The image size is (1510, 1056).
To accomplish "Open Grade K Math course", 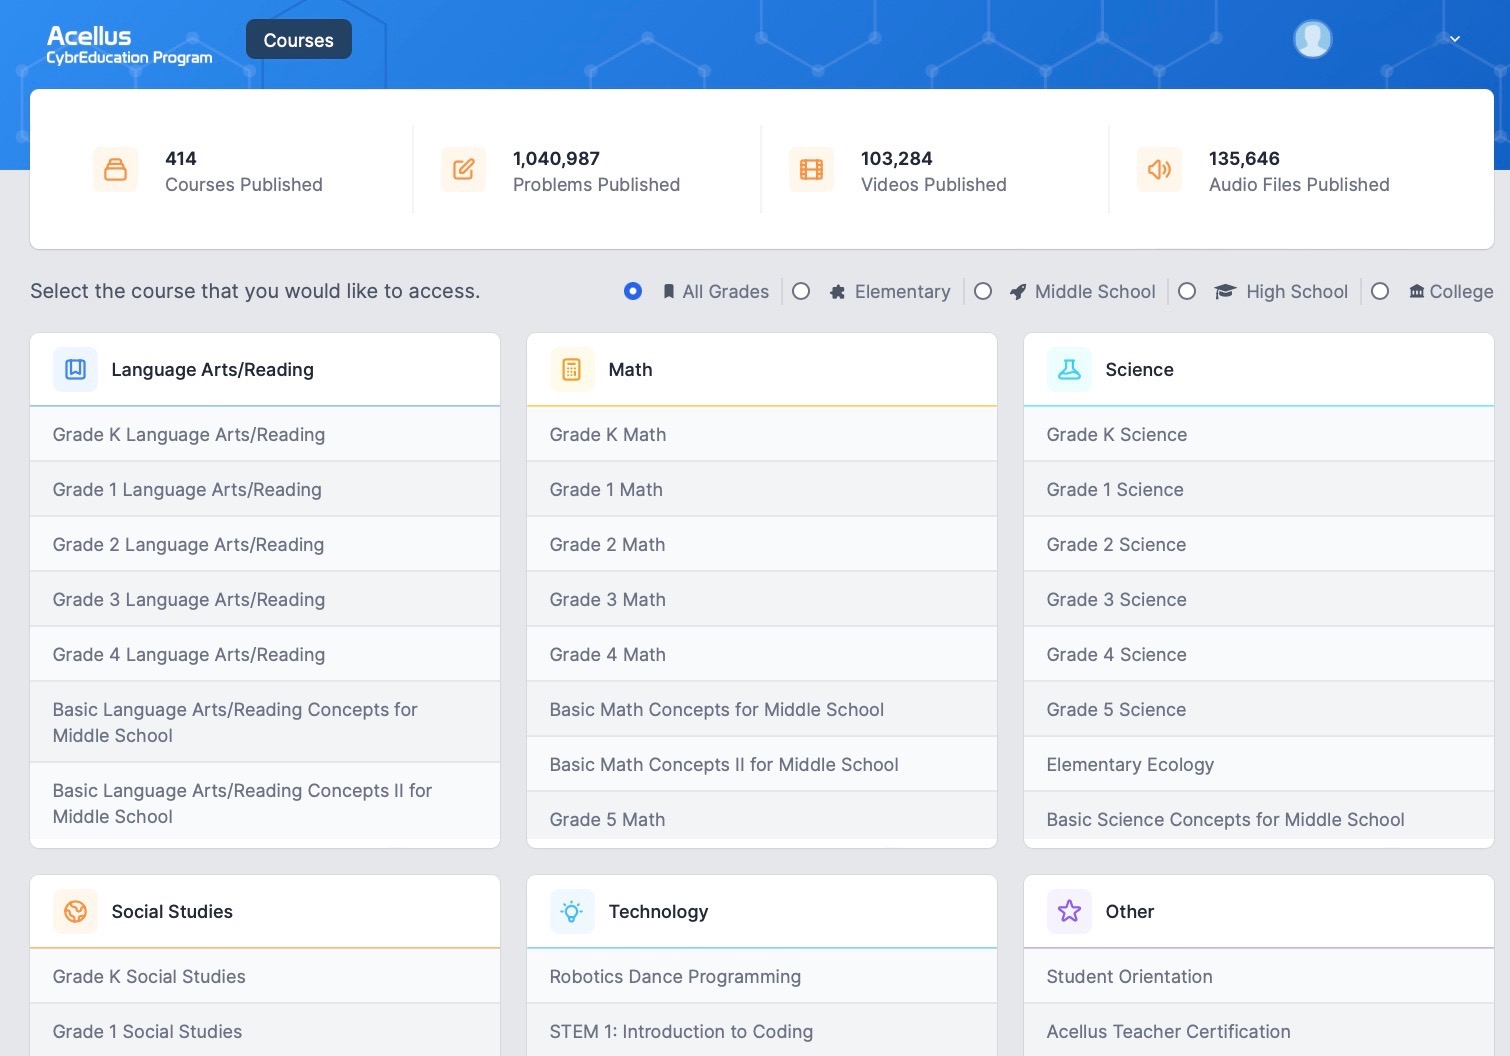I will click(762, 434).
